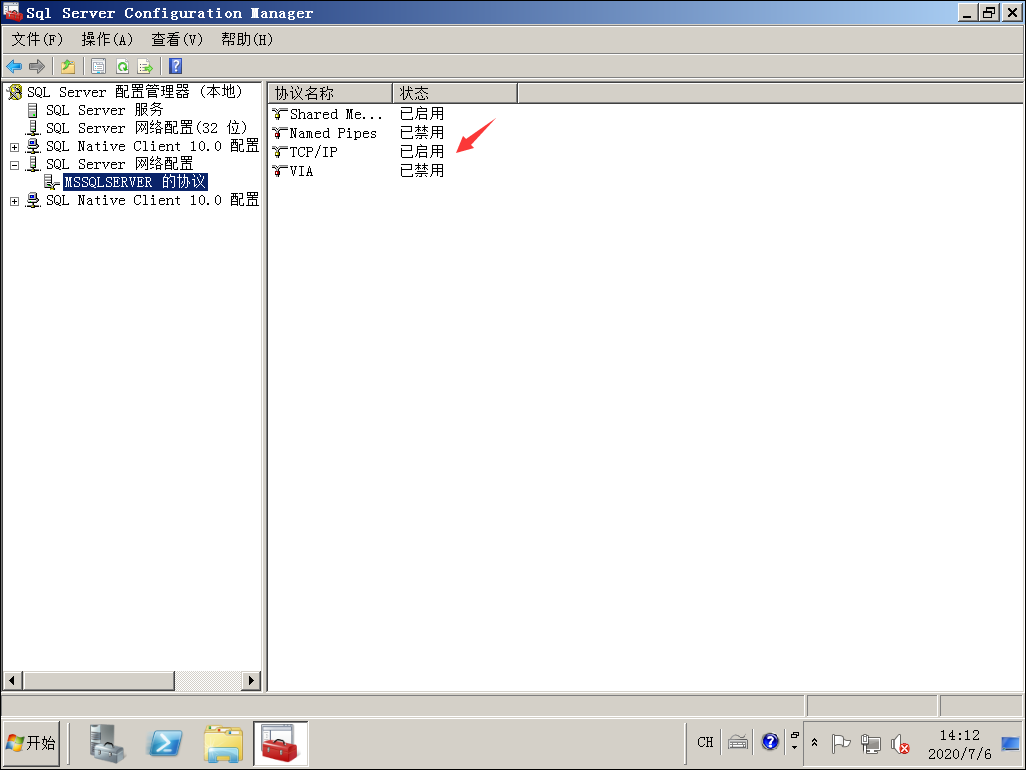The image size is (1026, 770).
Task: Show hidden tray icons arrow
Action: 815,743
